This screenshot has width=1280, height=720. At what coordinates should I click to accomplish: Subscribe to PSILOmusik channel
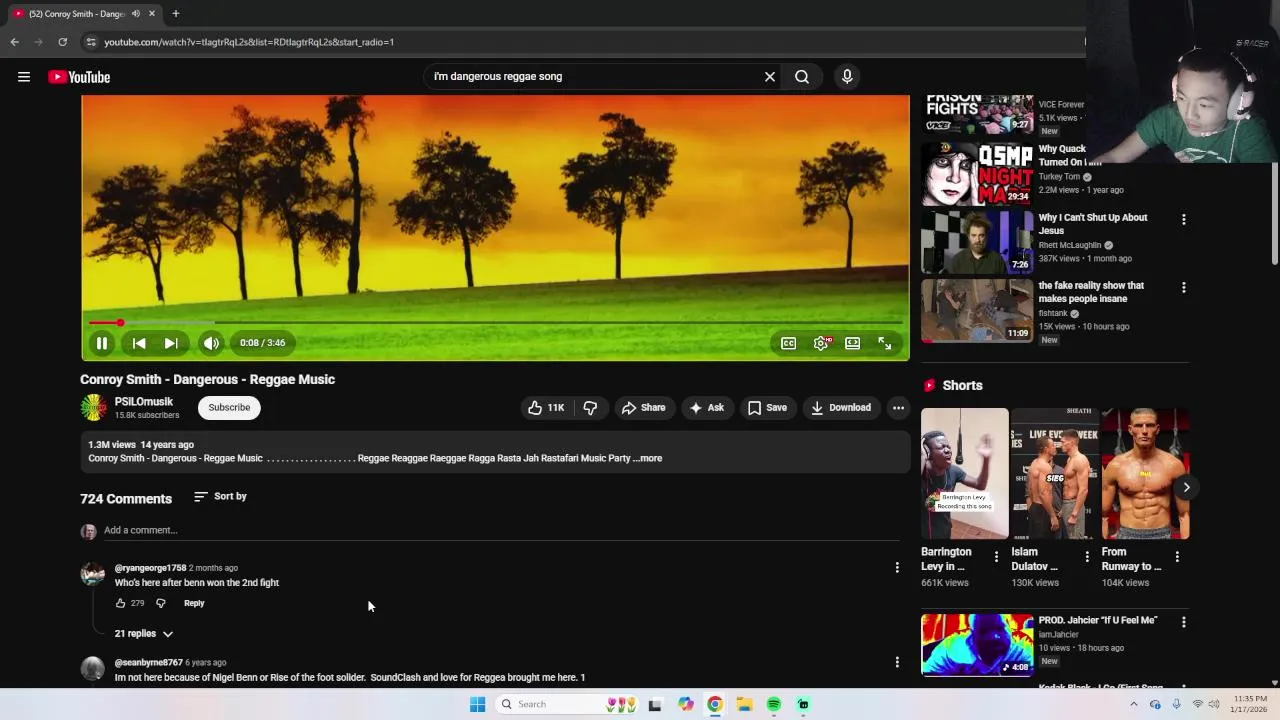click(x=229, y=407)
